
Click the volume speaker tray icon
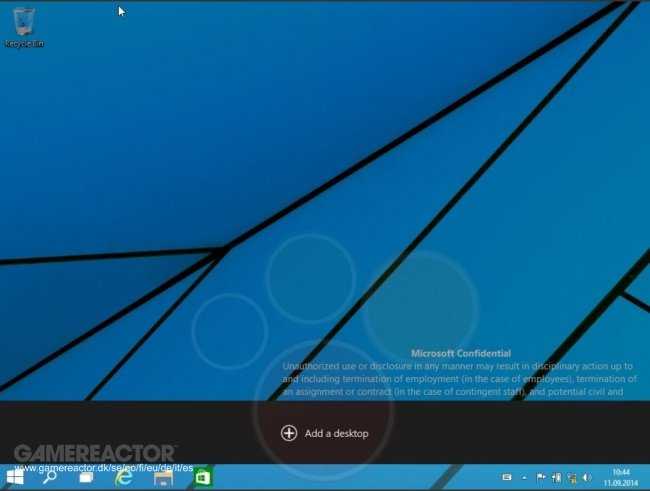(587, 477)
